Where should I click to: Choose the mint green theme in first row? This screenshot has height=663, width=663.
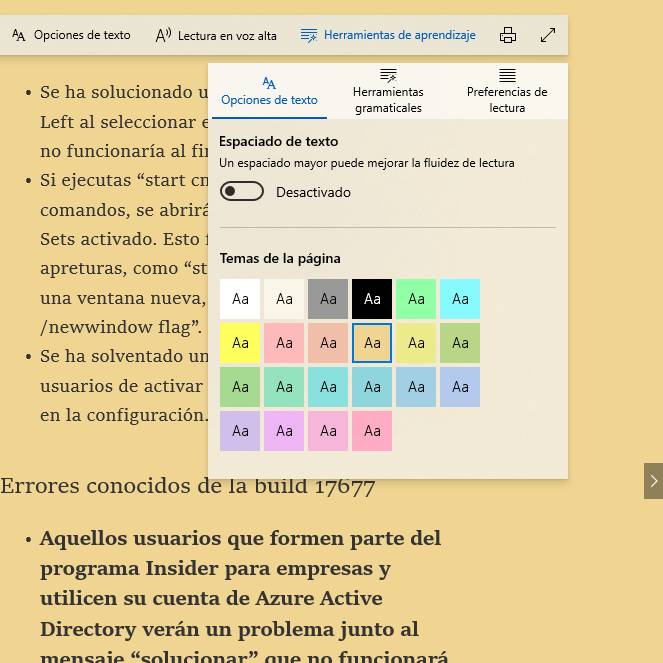pos(416,299)
